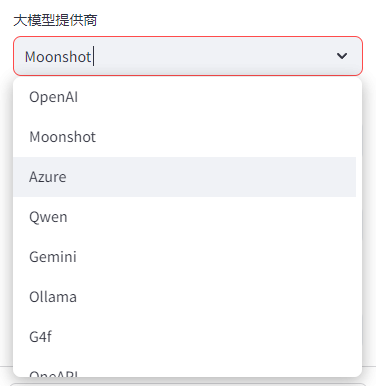The height and width of the screenshot is (386, 376).
Task: Switch the provider to Azure
Action: 184,177
